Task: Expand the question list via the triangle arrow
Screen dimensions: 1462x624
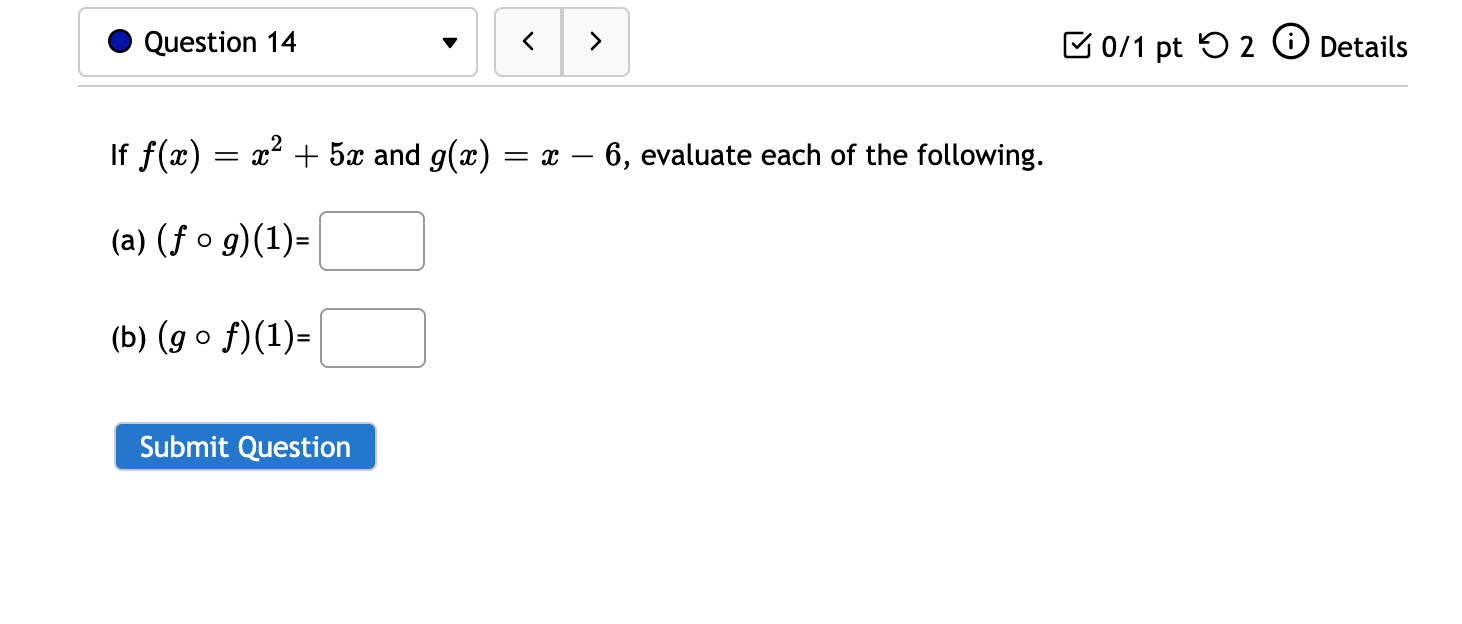Action: [449, 42]
